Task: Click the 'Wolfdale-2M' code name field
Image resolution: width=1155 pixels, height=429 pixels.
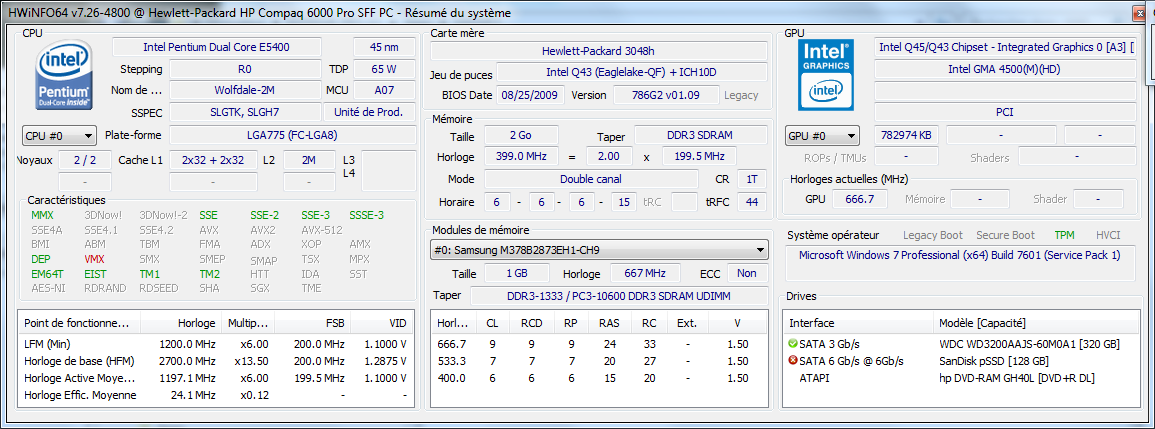Action: [245, 90]
